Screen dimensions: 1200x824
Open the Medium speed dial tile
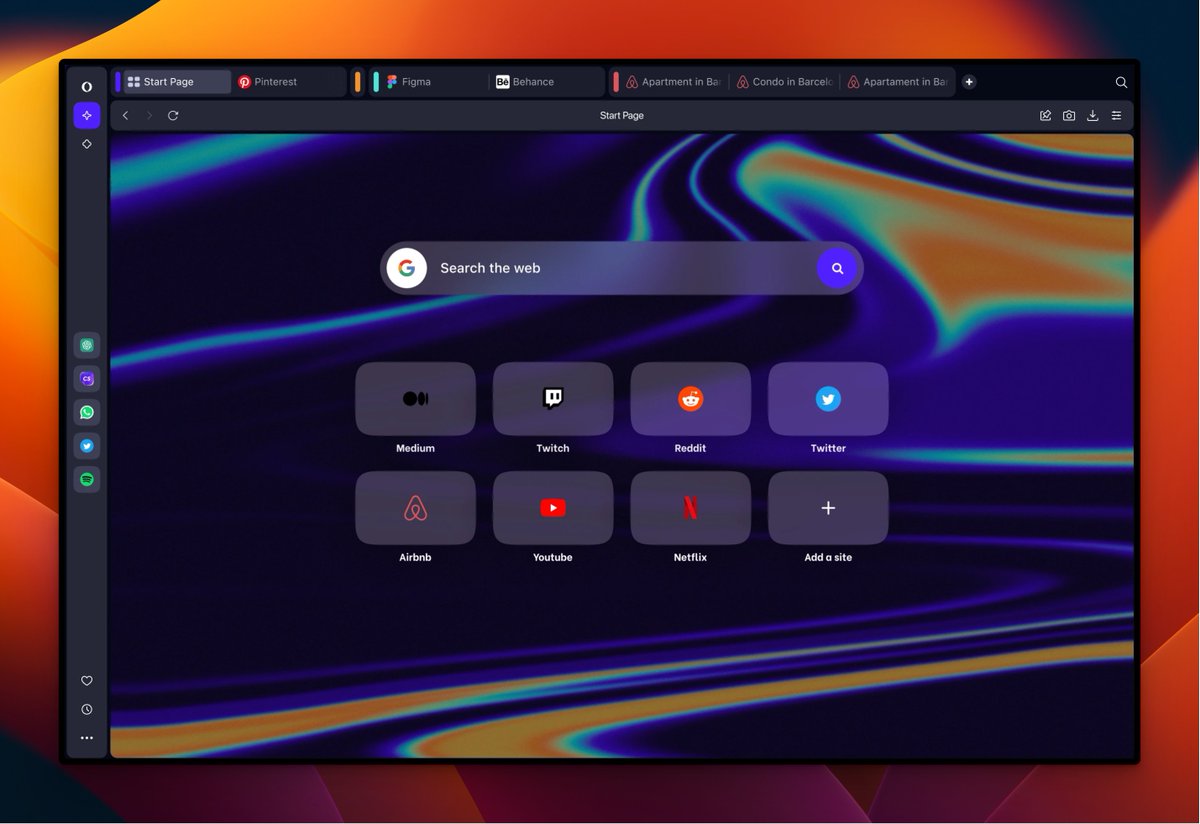pyautogui.click(x=415, y=399)
